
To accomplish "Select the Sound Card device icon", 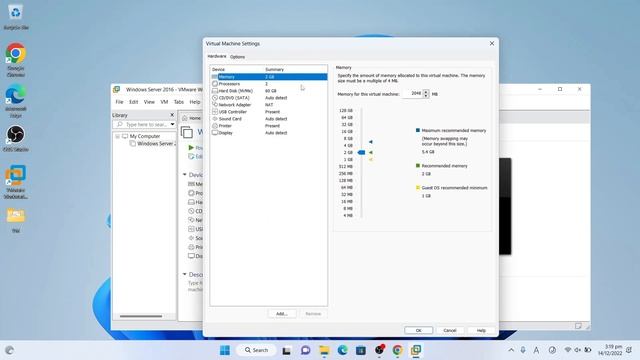I will tap(215, 119).
